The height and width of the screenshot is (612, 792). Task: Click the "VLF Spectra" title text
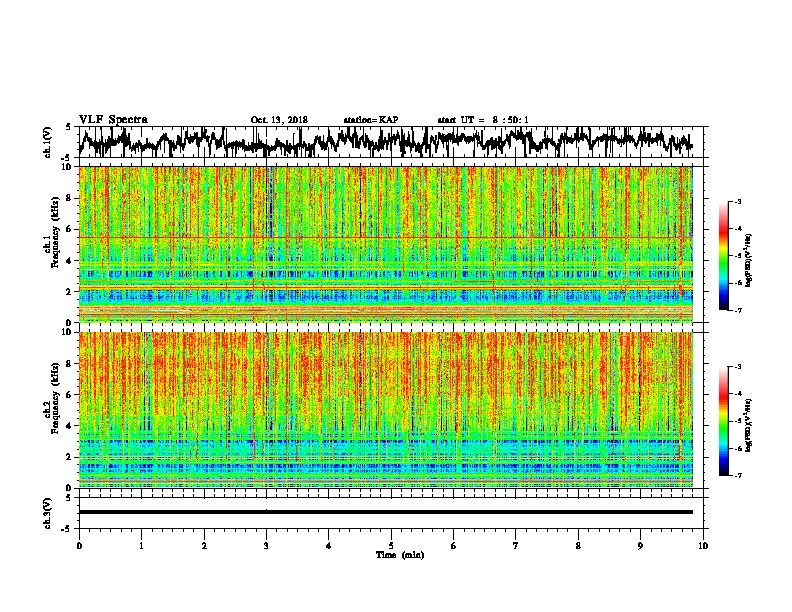[113, 120]
